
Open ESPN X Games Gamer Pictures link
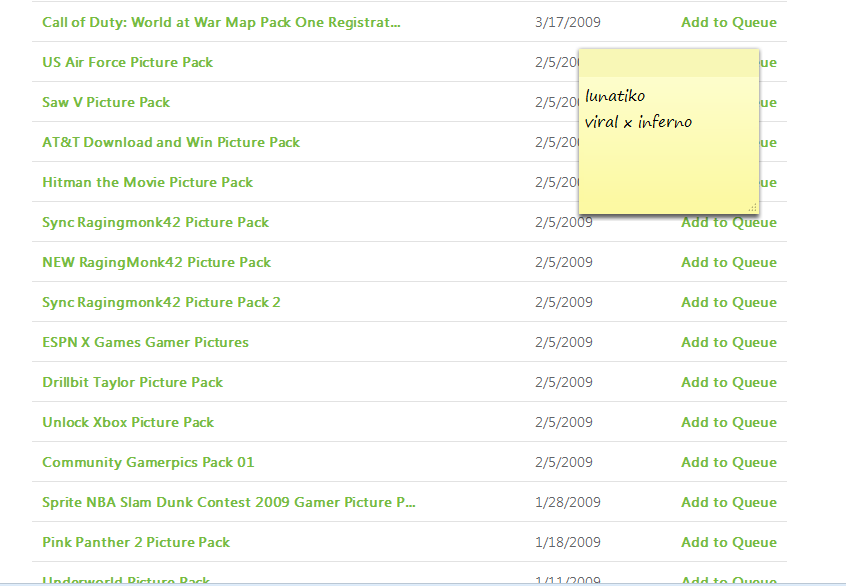coord(145,342)
